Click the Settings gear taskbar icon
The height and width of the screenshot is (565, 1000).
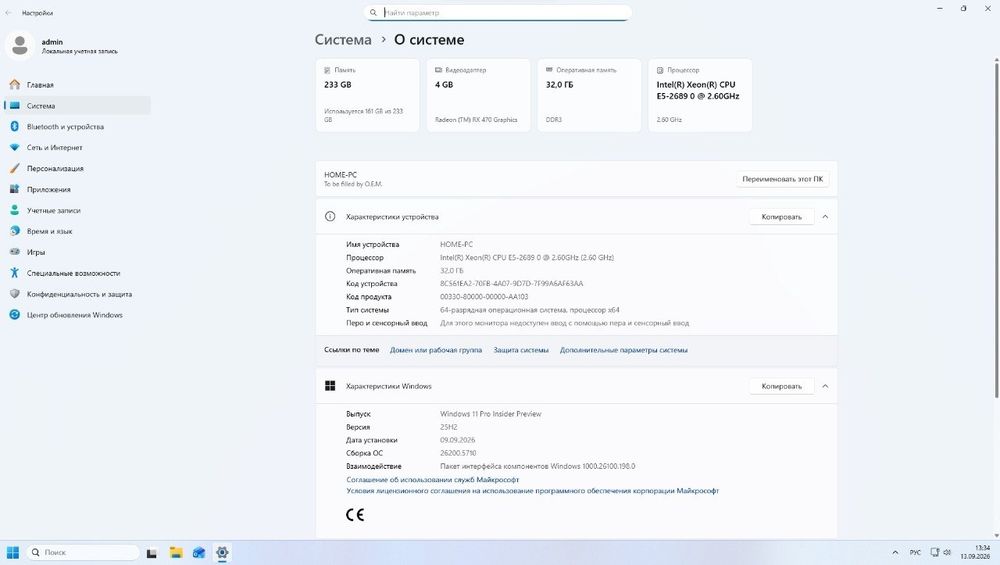[222, 553]
